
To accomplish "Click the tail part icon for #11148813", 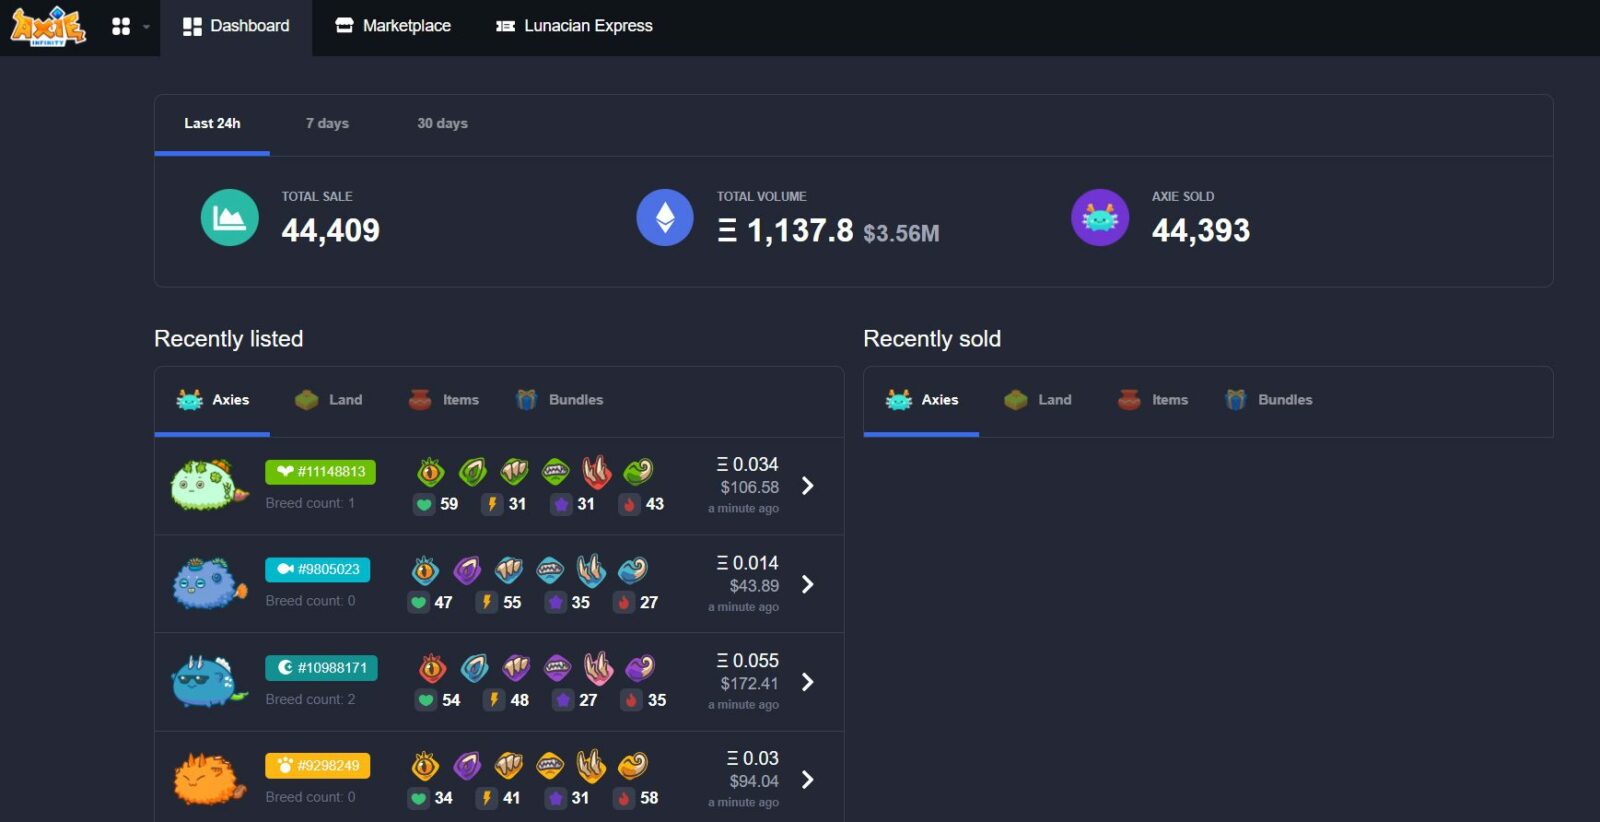I will (638, 471).
